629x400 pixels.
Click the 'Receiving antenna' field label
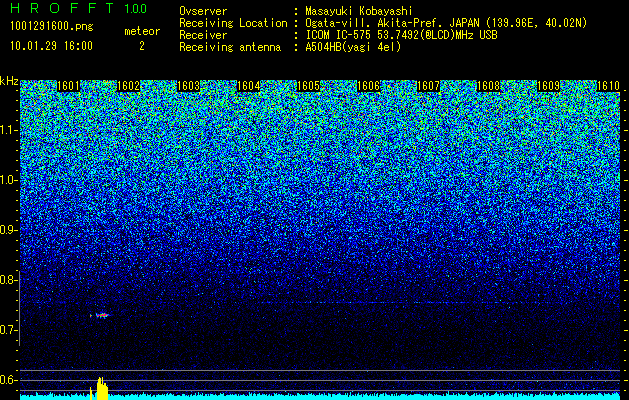(x=230, y=47)
